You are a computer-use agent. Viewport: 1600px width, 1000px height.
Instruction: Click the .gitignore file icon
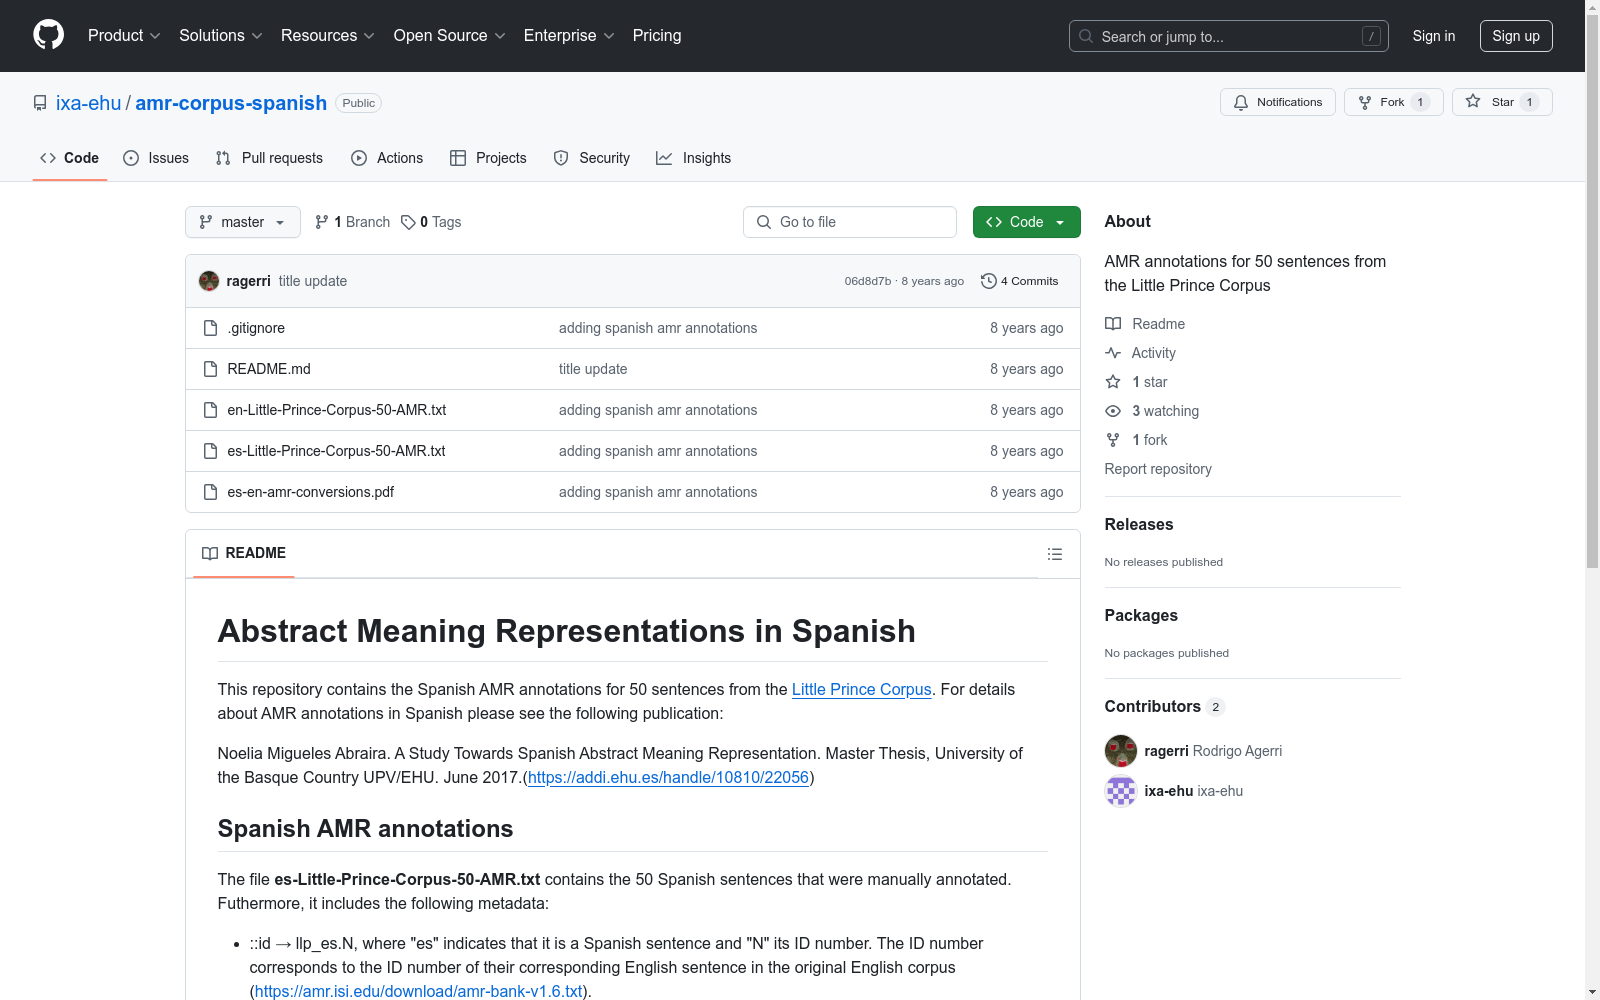(210, 328)
